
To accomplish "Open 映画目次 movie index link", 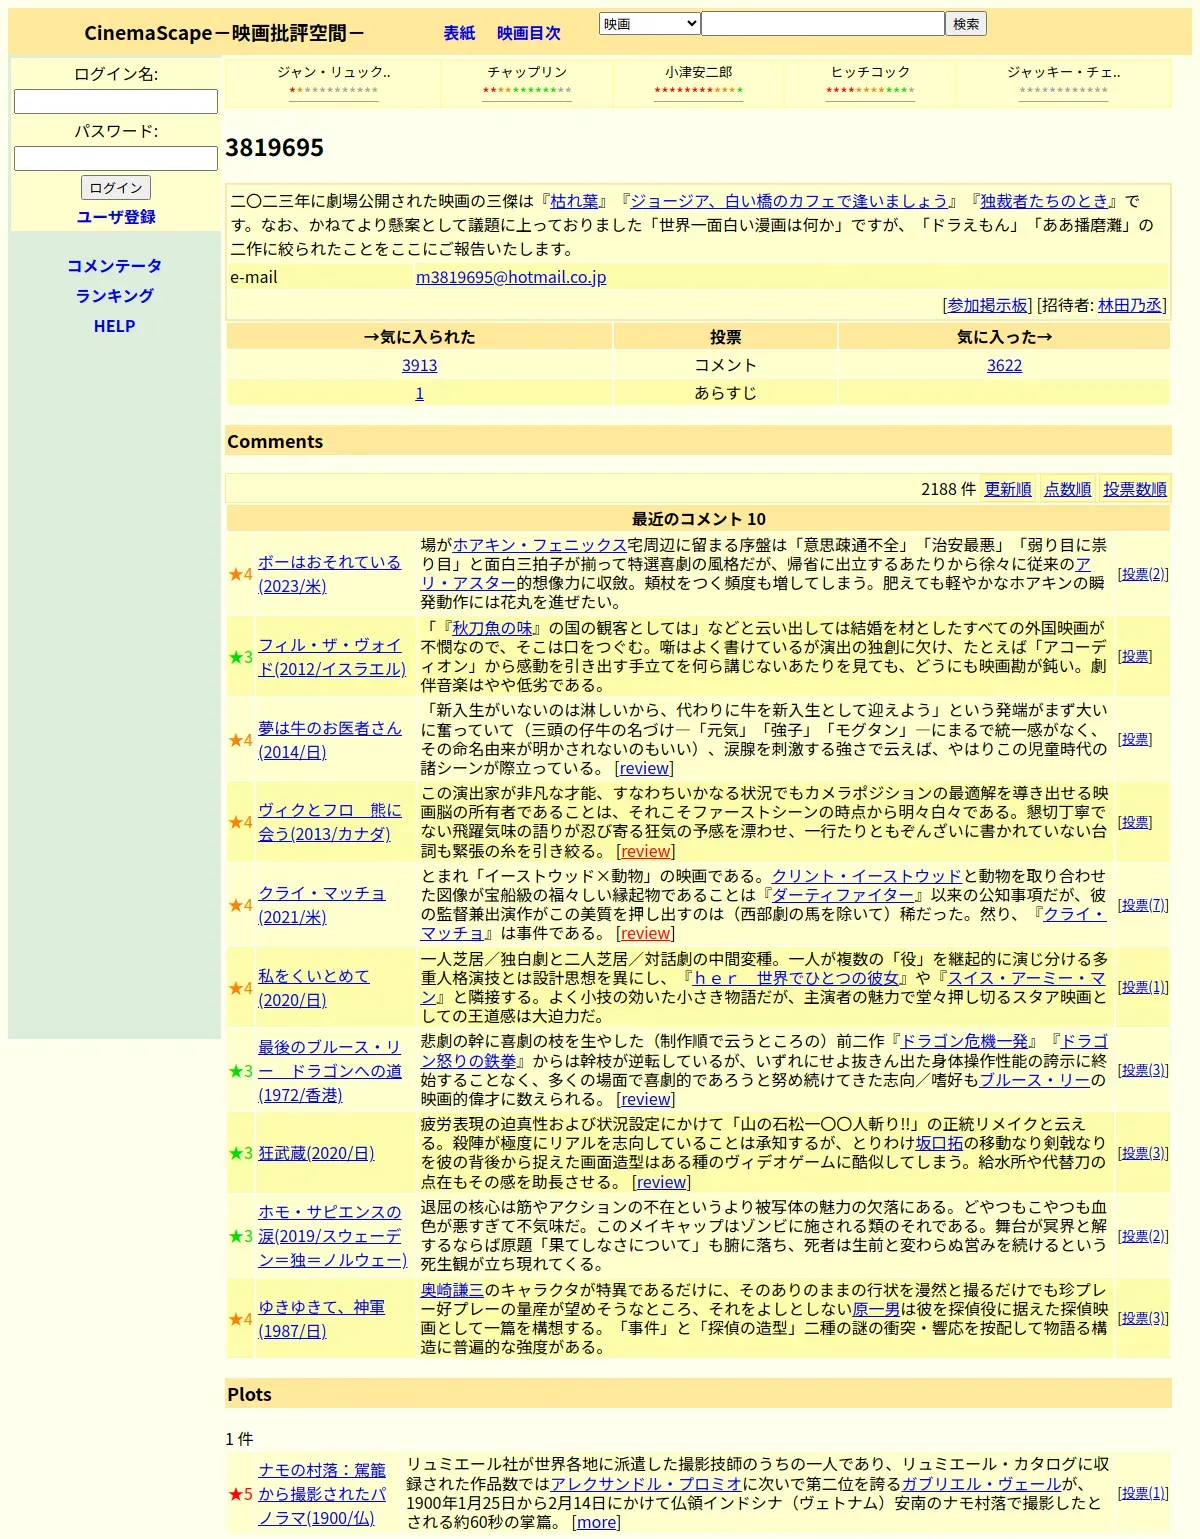I will pyautogui.click(x=528, y=33).
